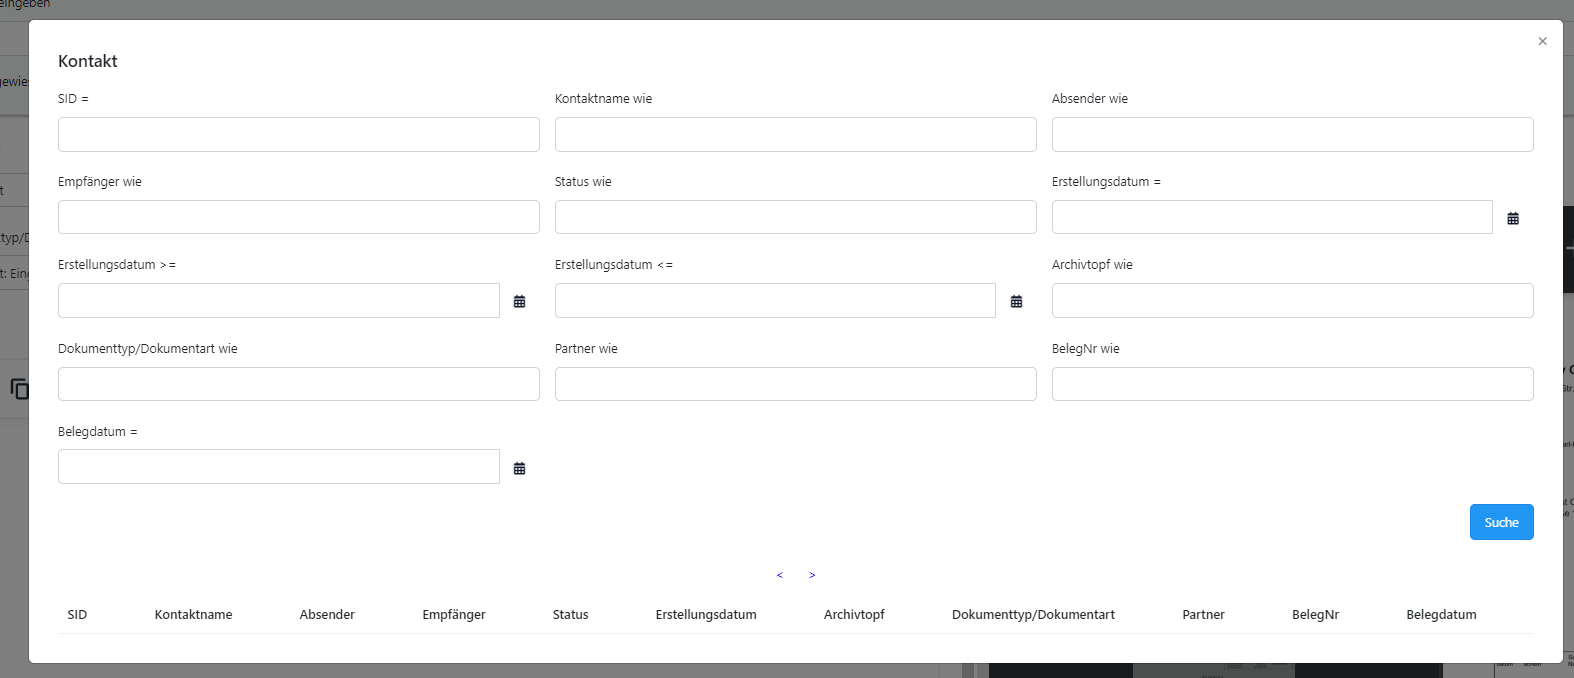
Task: Open calendar picker for Erstellungsdatum <= field
Action: 1016,301
